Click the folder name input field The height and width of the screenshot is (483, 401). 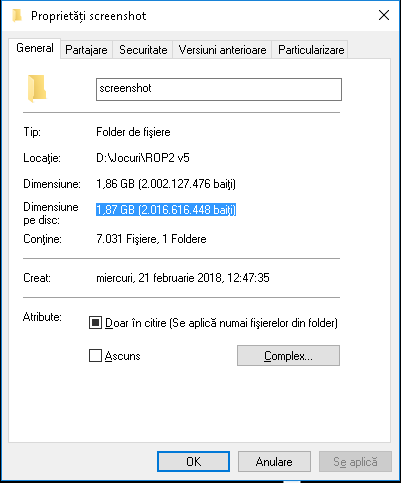(219, 89)
